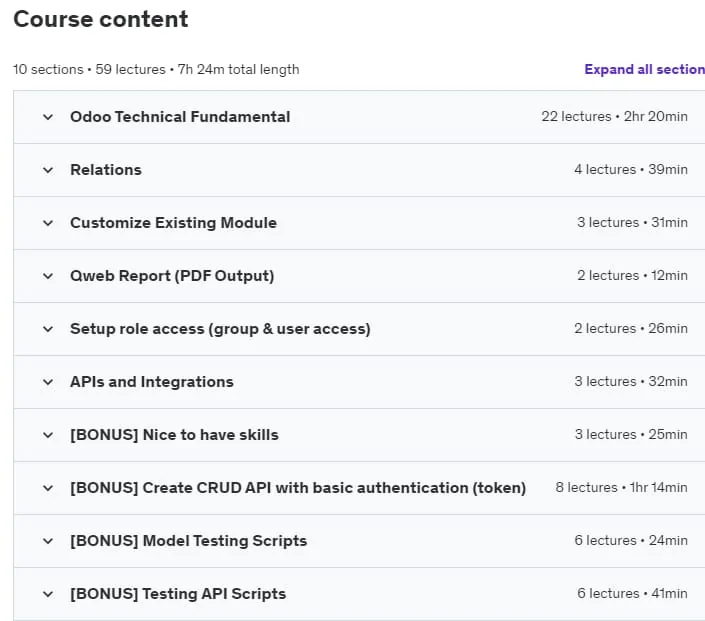This screenshot has height=621, width=705.
Task: Select [BONUS] Nice to have skills title
Action: (x=174, y=435)
